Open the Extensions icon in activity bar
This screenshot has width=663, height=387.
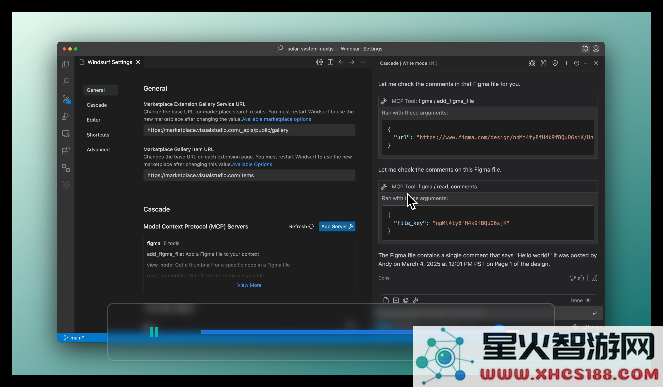(66, 151)
